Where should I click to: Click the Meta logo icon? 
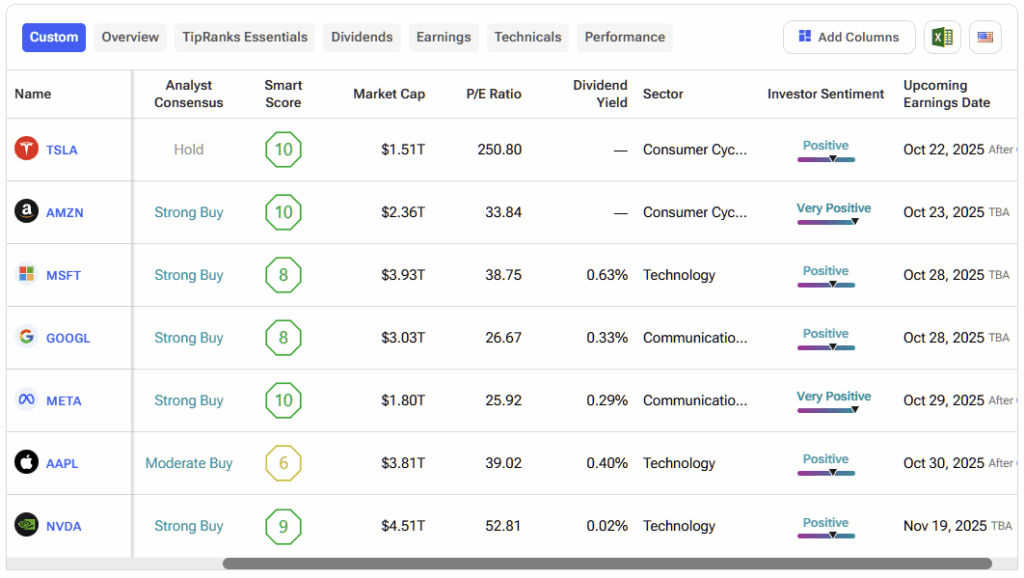[26, 400]
